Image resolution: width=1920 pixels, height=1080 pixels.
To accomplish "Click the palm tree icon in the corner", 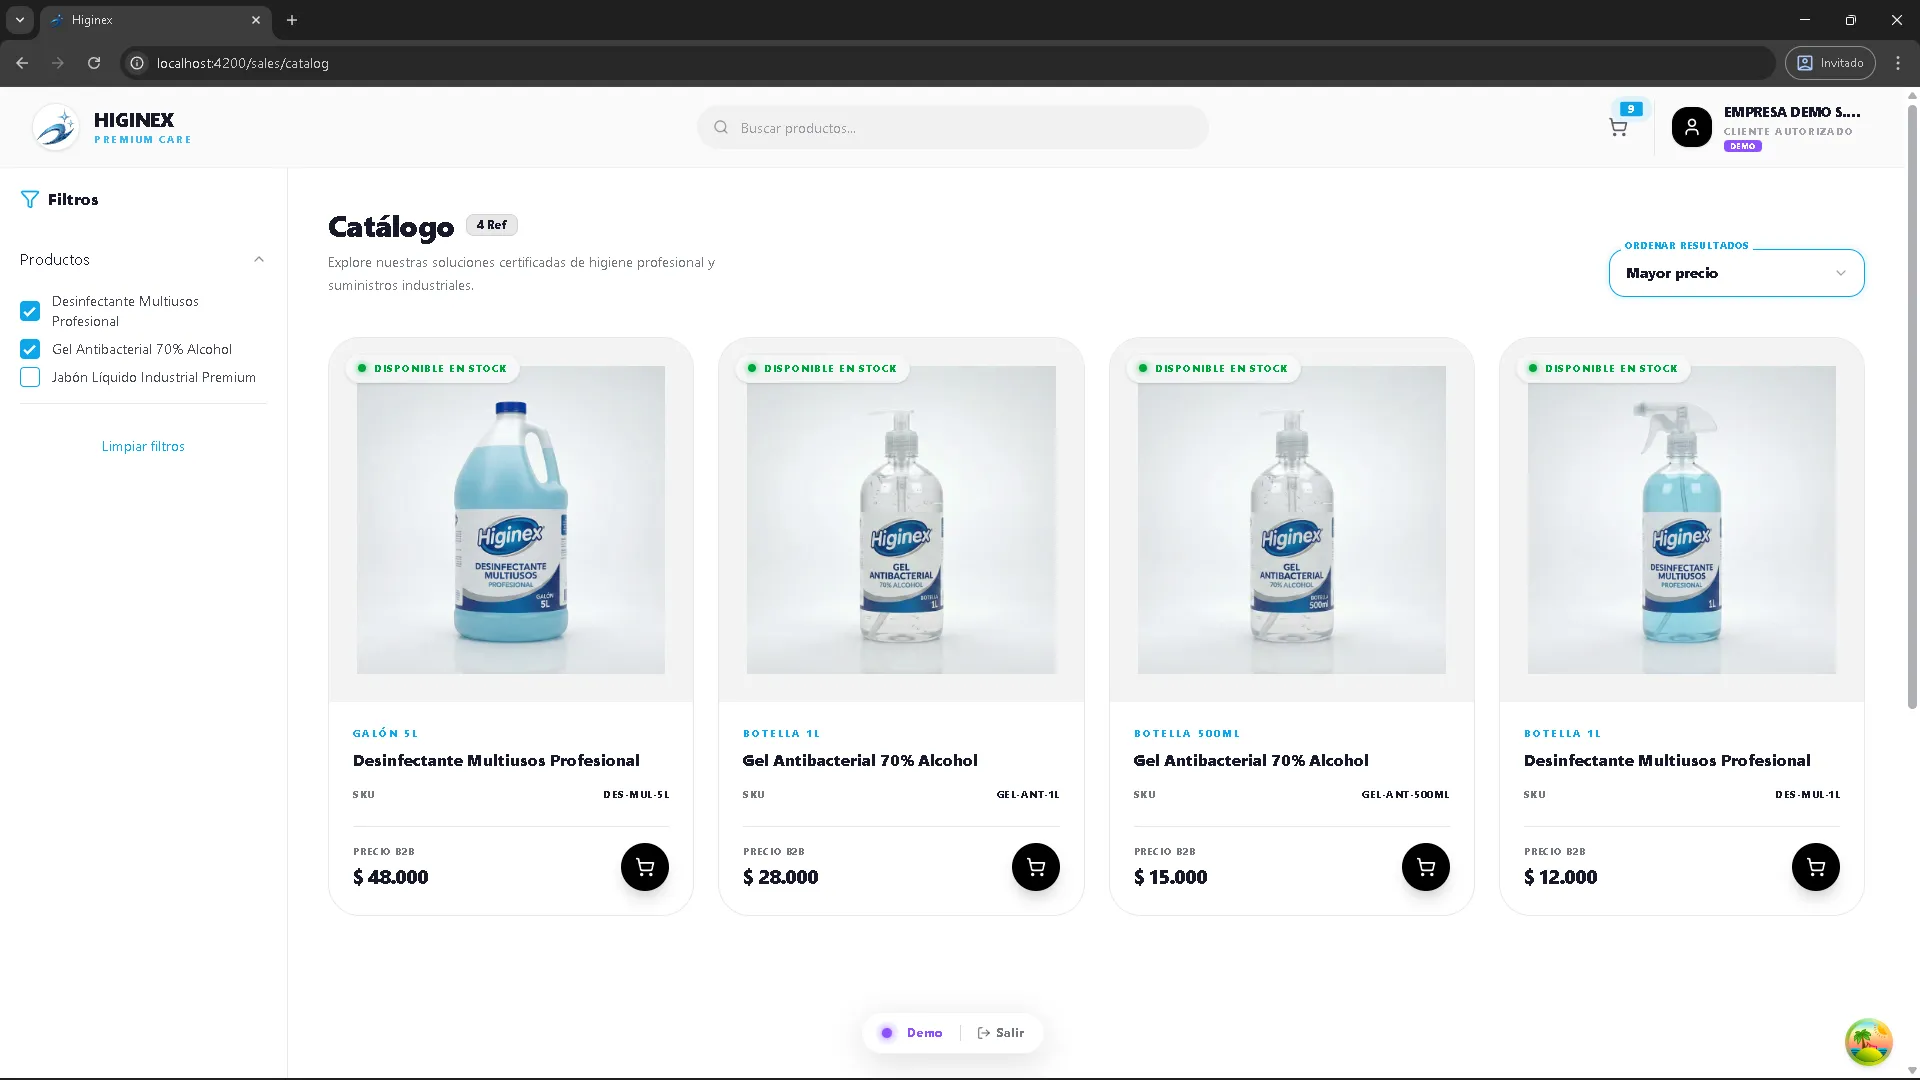I will pos(1868,1042).
